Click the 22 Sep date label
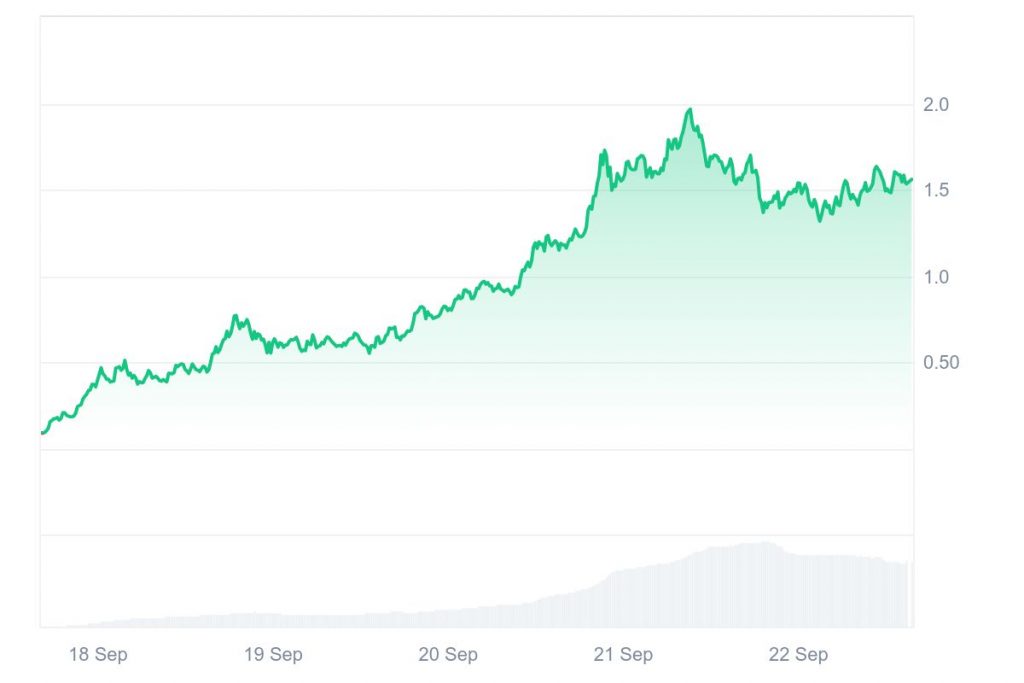1024x683 pixels. click(797, 655)
